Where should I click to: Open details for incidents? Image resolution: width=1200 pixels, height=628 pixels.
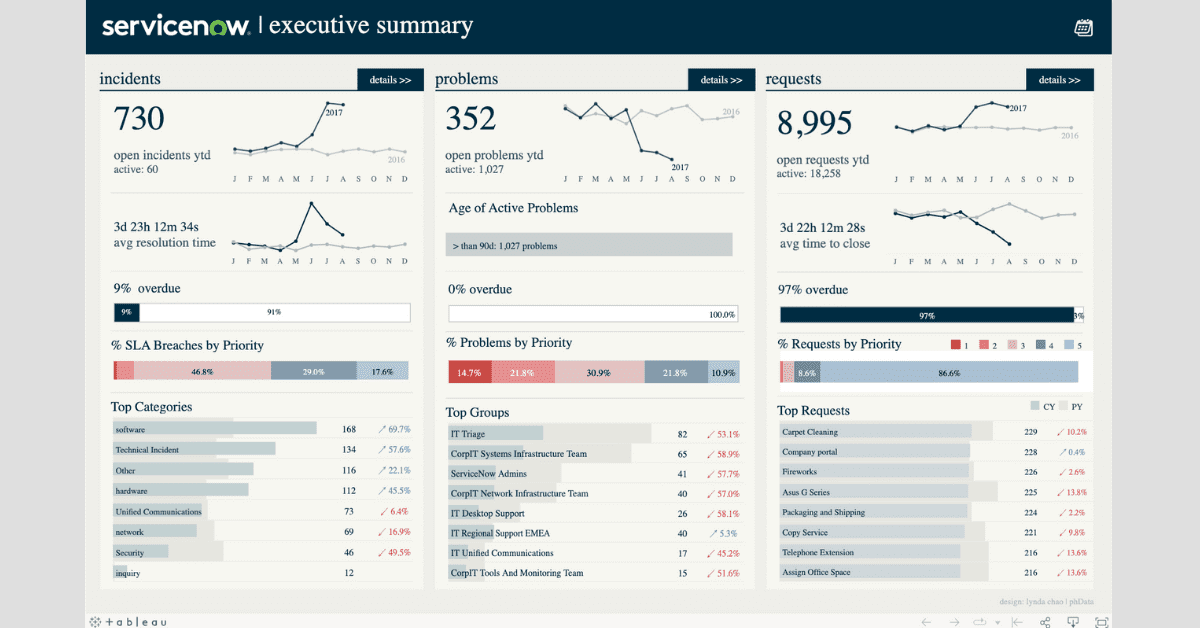[x=390, y=79]
